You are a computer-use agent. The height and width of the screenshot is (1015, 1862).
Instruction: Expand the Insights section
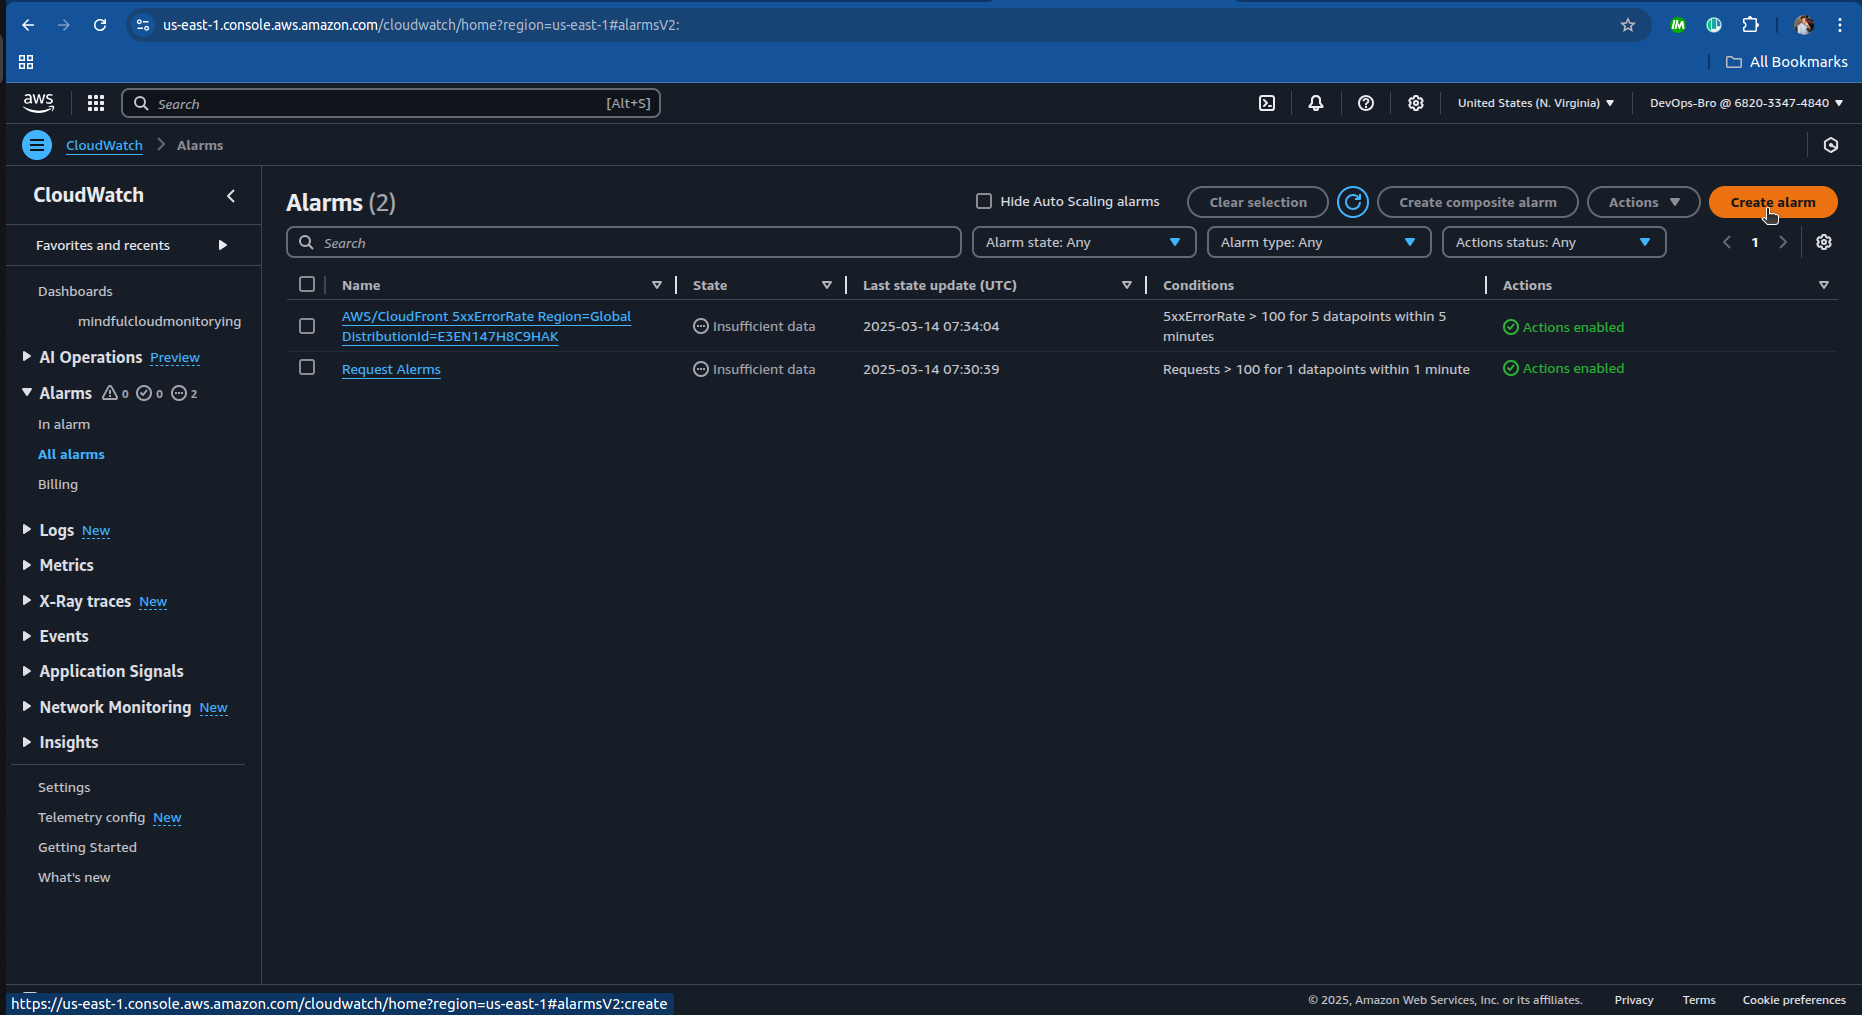pos(27,741)
